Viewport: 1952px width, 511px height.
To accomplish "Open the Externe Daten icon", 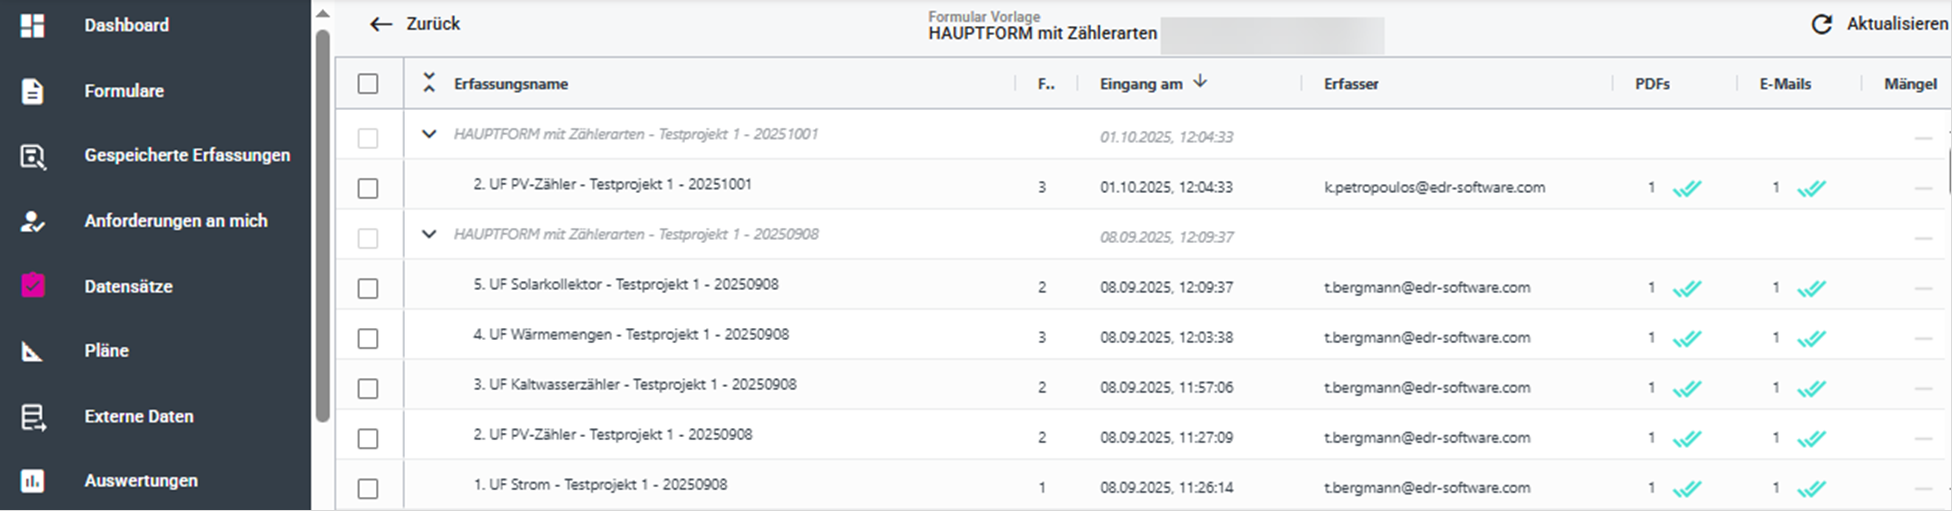I will tap(33, 417).
